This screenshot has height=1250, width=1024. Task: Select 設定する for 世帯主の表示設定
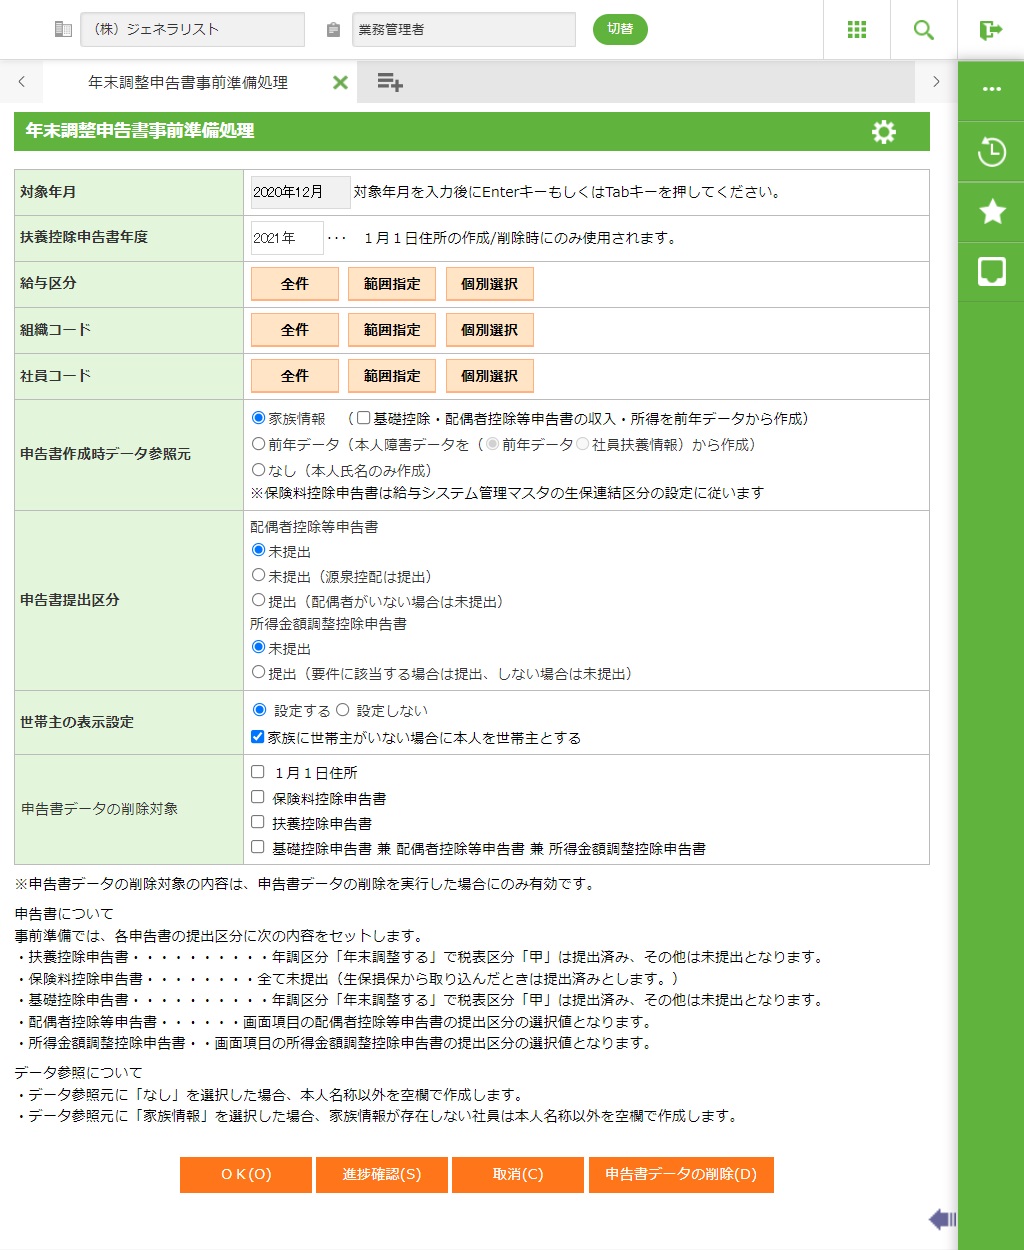(260, 710)
